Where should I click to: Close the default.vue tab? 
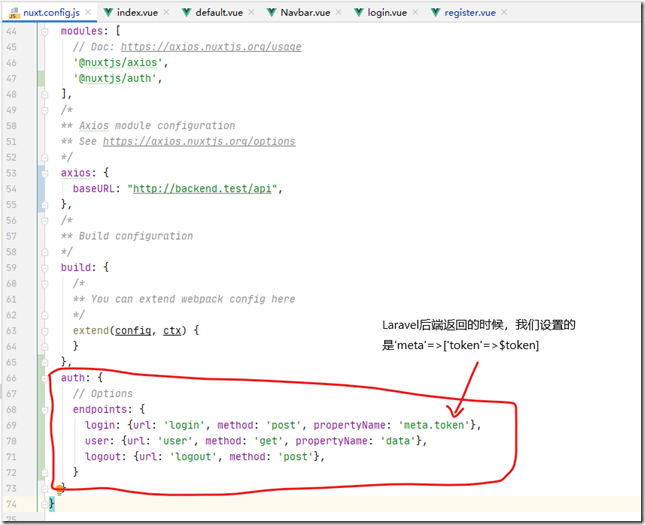pos(251,12)
